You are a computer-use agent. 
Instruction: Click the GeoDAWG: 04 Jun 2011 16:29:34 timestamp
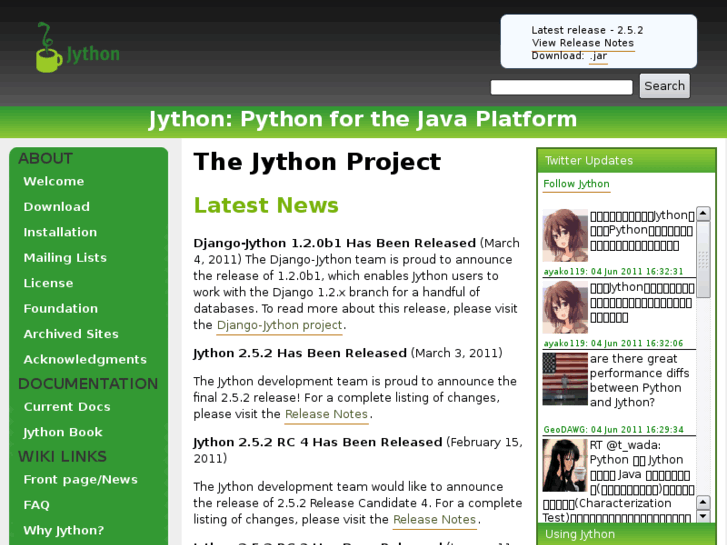[613, 430]
